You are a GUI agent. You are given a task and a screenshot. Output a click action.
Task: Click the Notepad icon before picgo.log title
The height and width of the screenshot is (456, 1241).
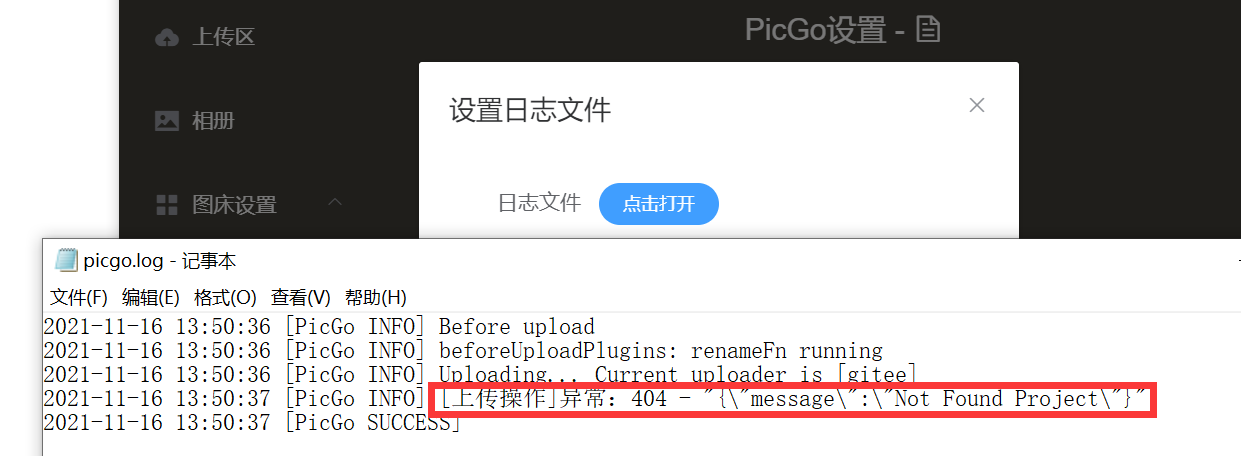coord(66,260)
